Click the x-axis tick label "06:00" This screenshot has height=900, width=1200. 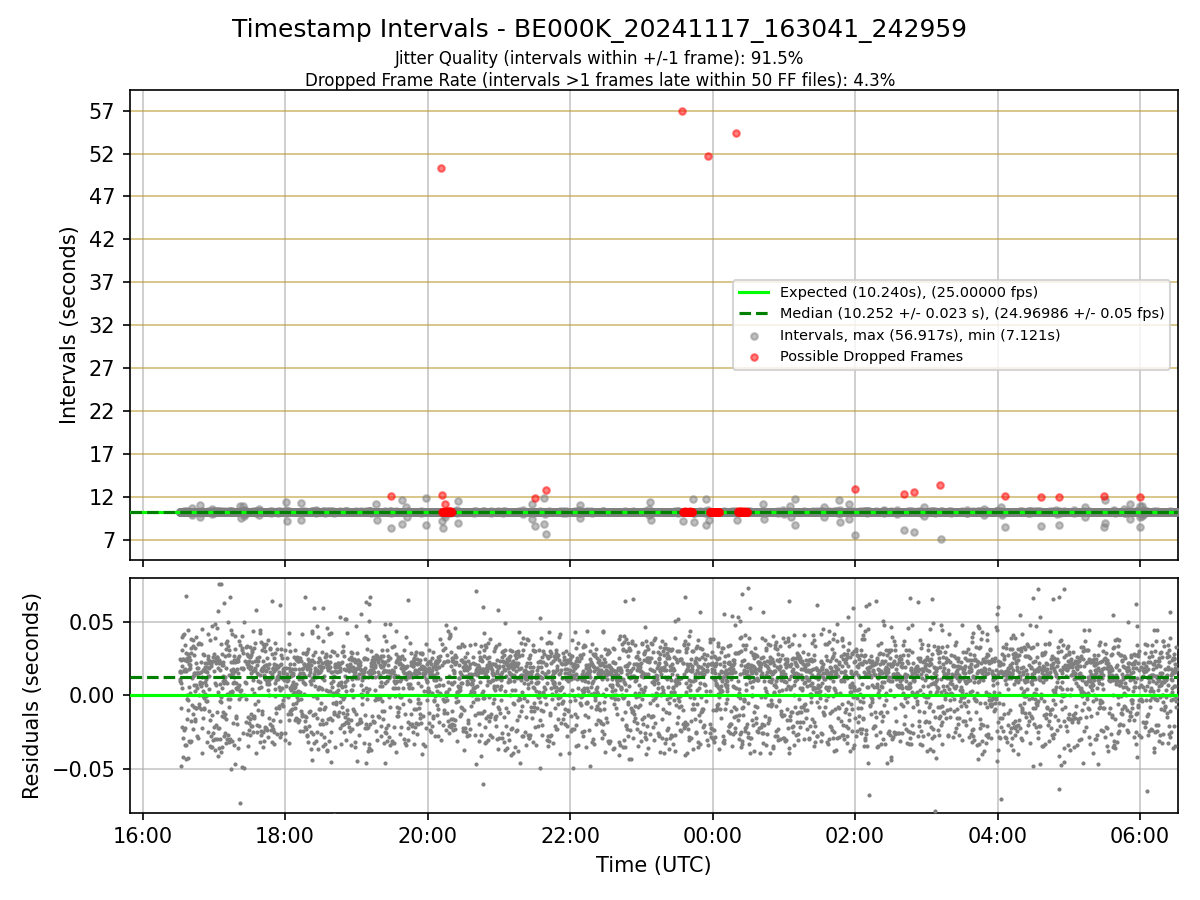[1141, 834]
